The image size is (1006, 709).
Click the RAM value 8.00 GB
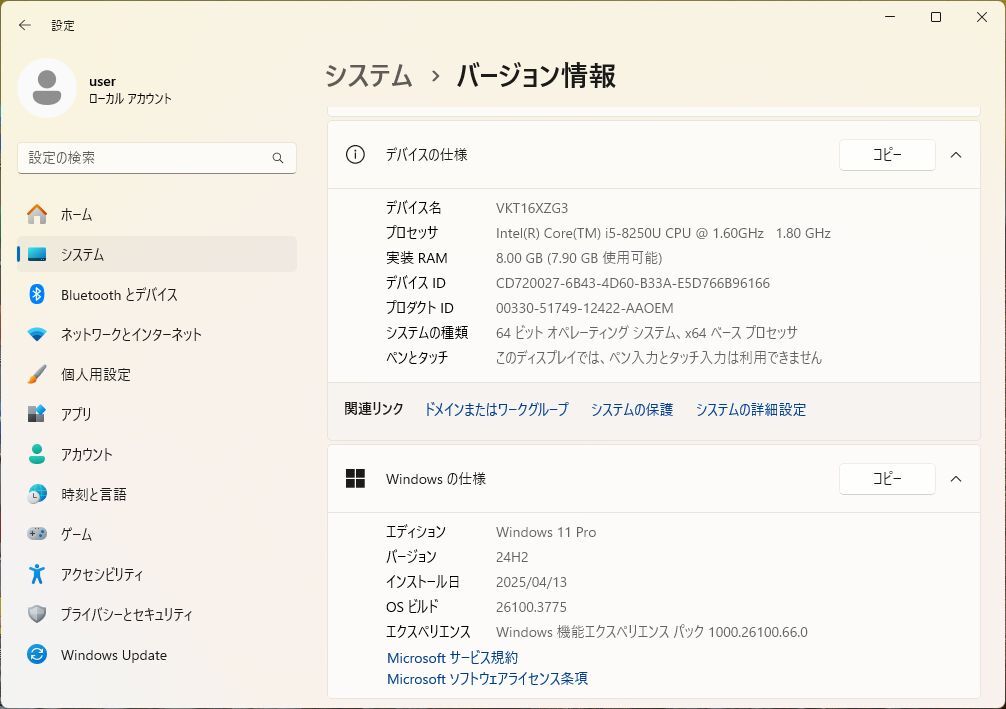579,258
